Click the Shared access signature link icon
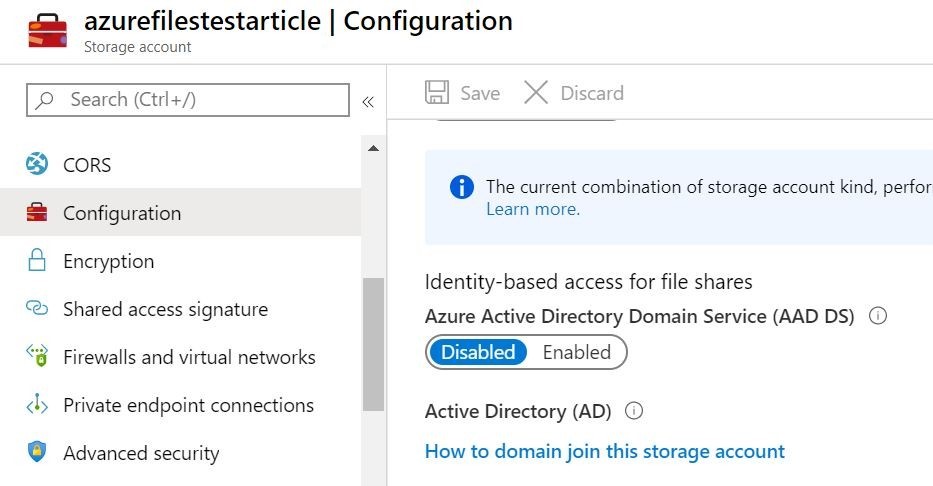This screenshot has width=933, height=486. click(x=37, y=308)
